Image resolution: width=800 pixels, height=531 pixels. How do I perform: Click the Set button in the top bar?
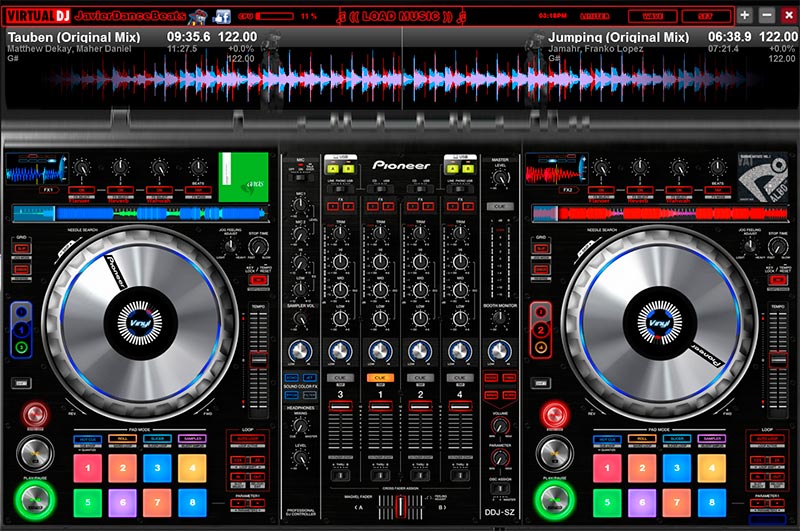pos(706,16)
